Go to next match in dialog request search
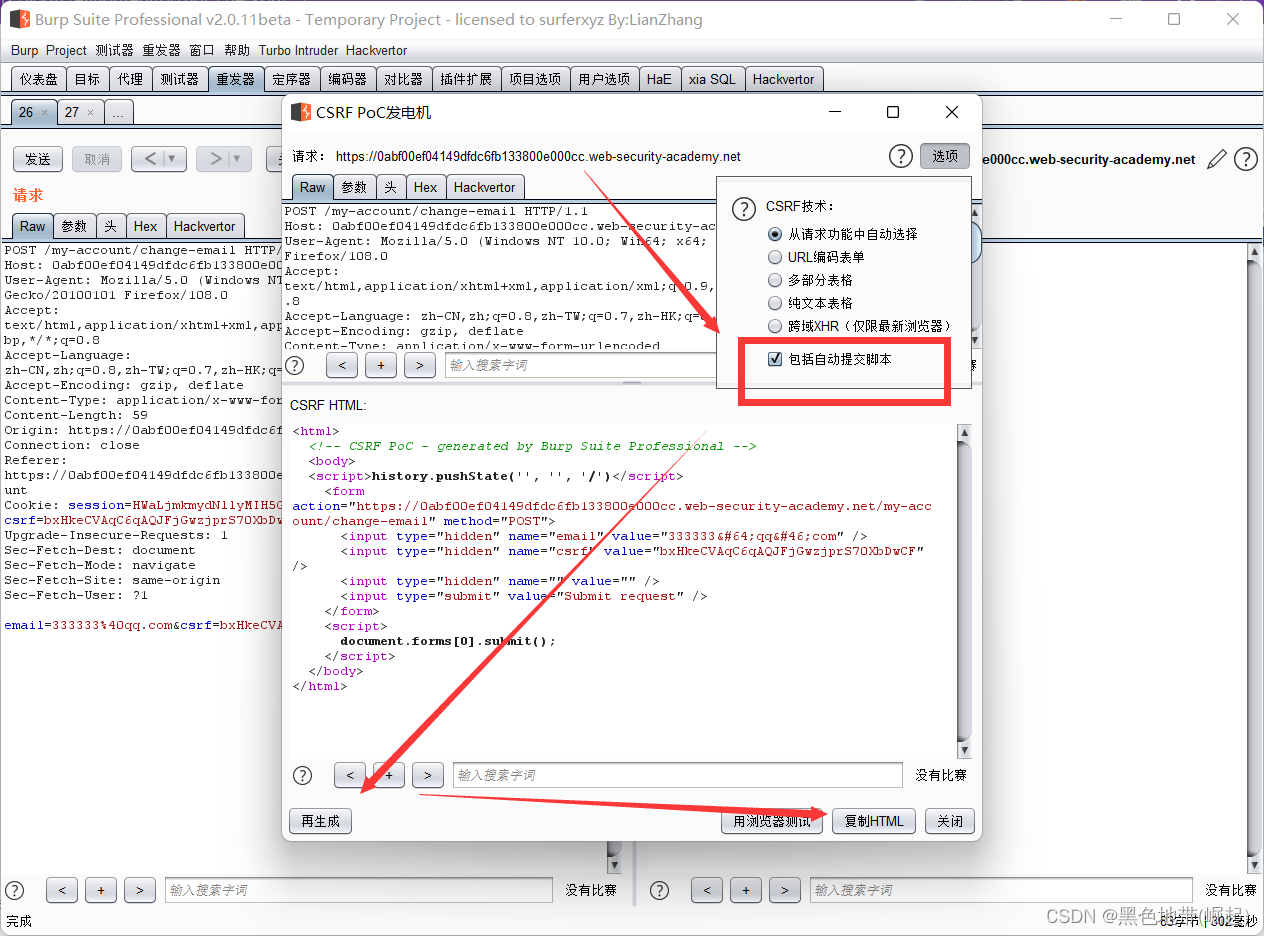Image resolution: width=1264 pixels, height=936 pixels. click(x=420, y=365)
